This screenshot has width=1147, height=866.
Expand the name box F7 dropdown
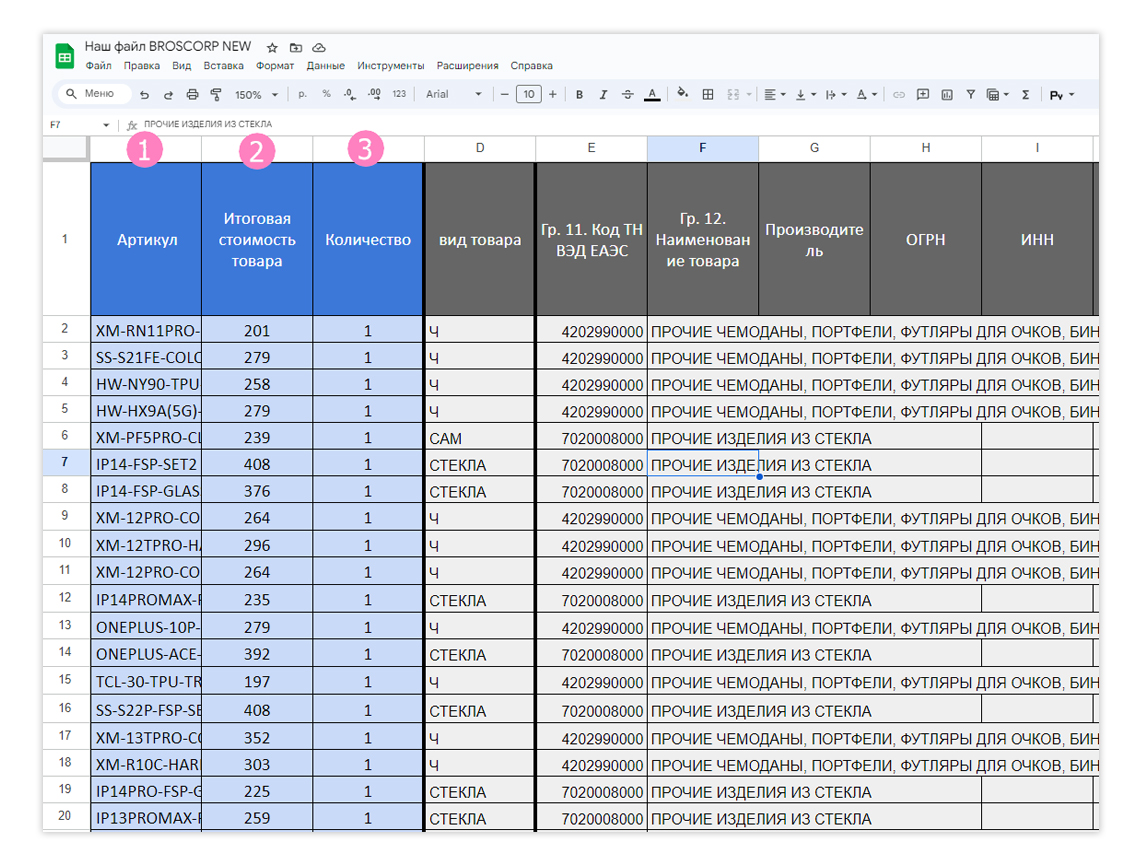click(106, 125)
